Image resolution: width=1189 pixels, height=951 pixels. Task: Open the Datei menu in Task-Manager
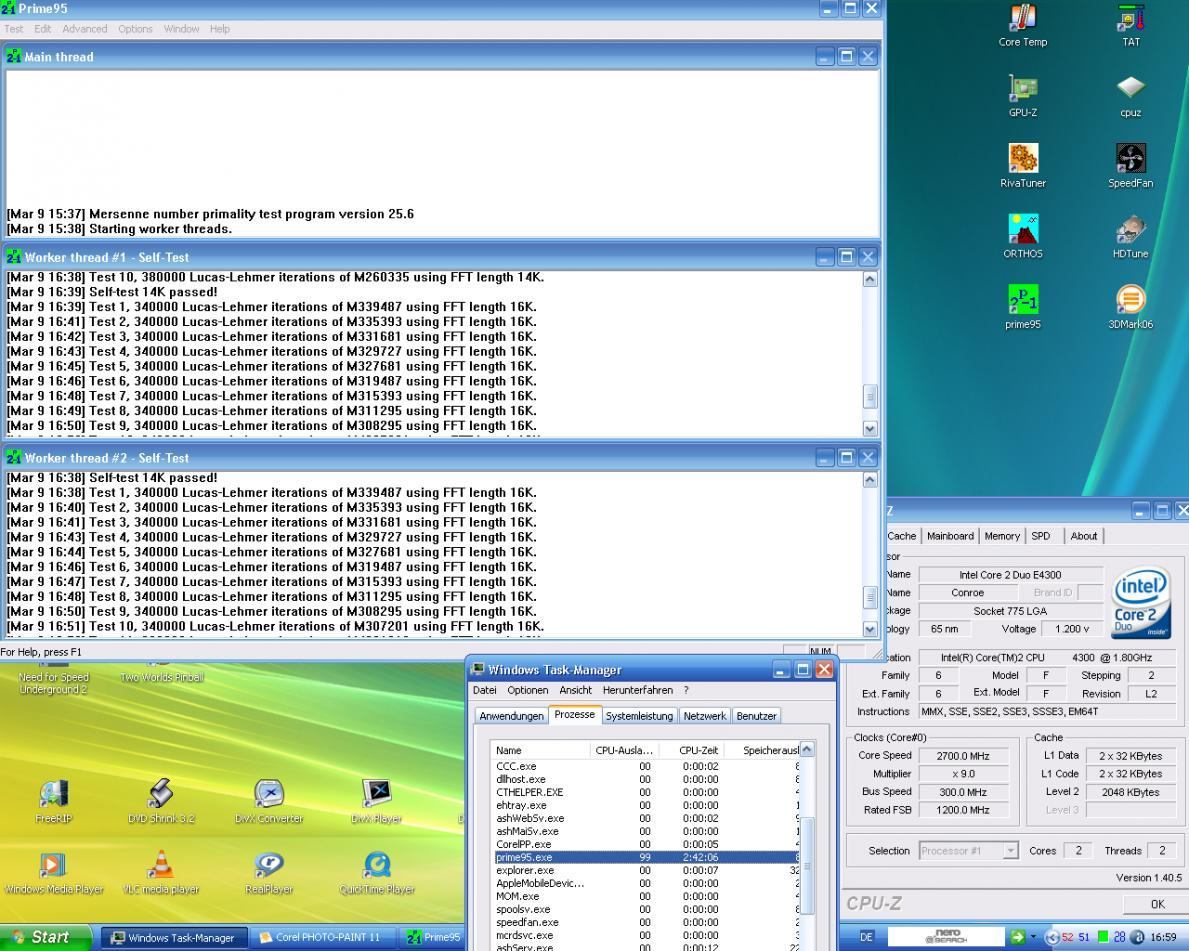485,690
